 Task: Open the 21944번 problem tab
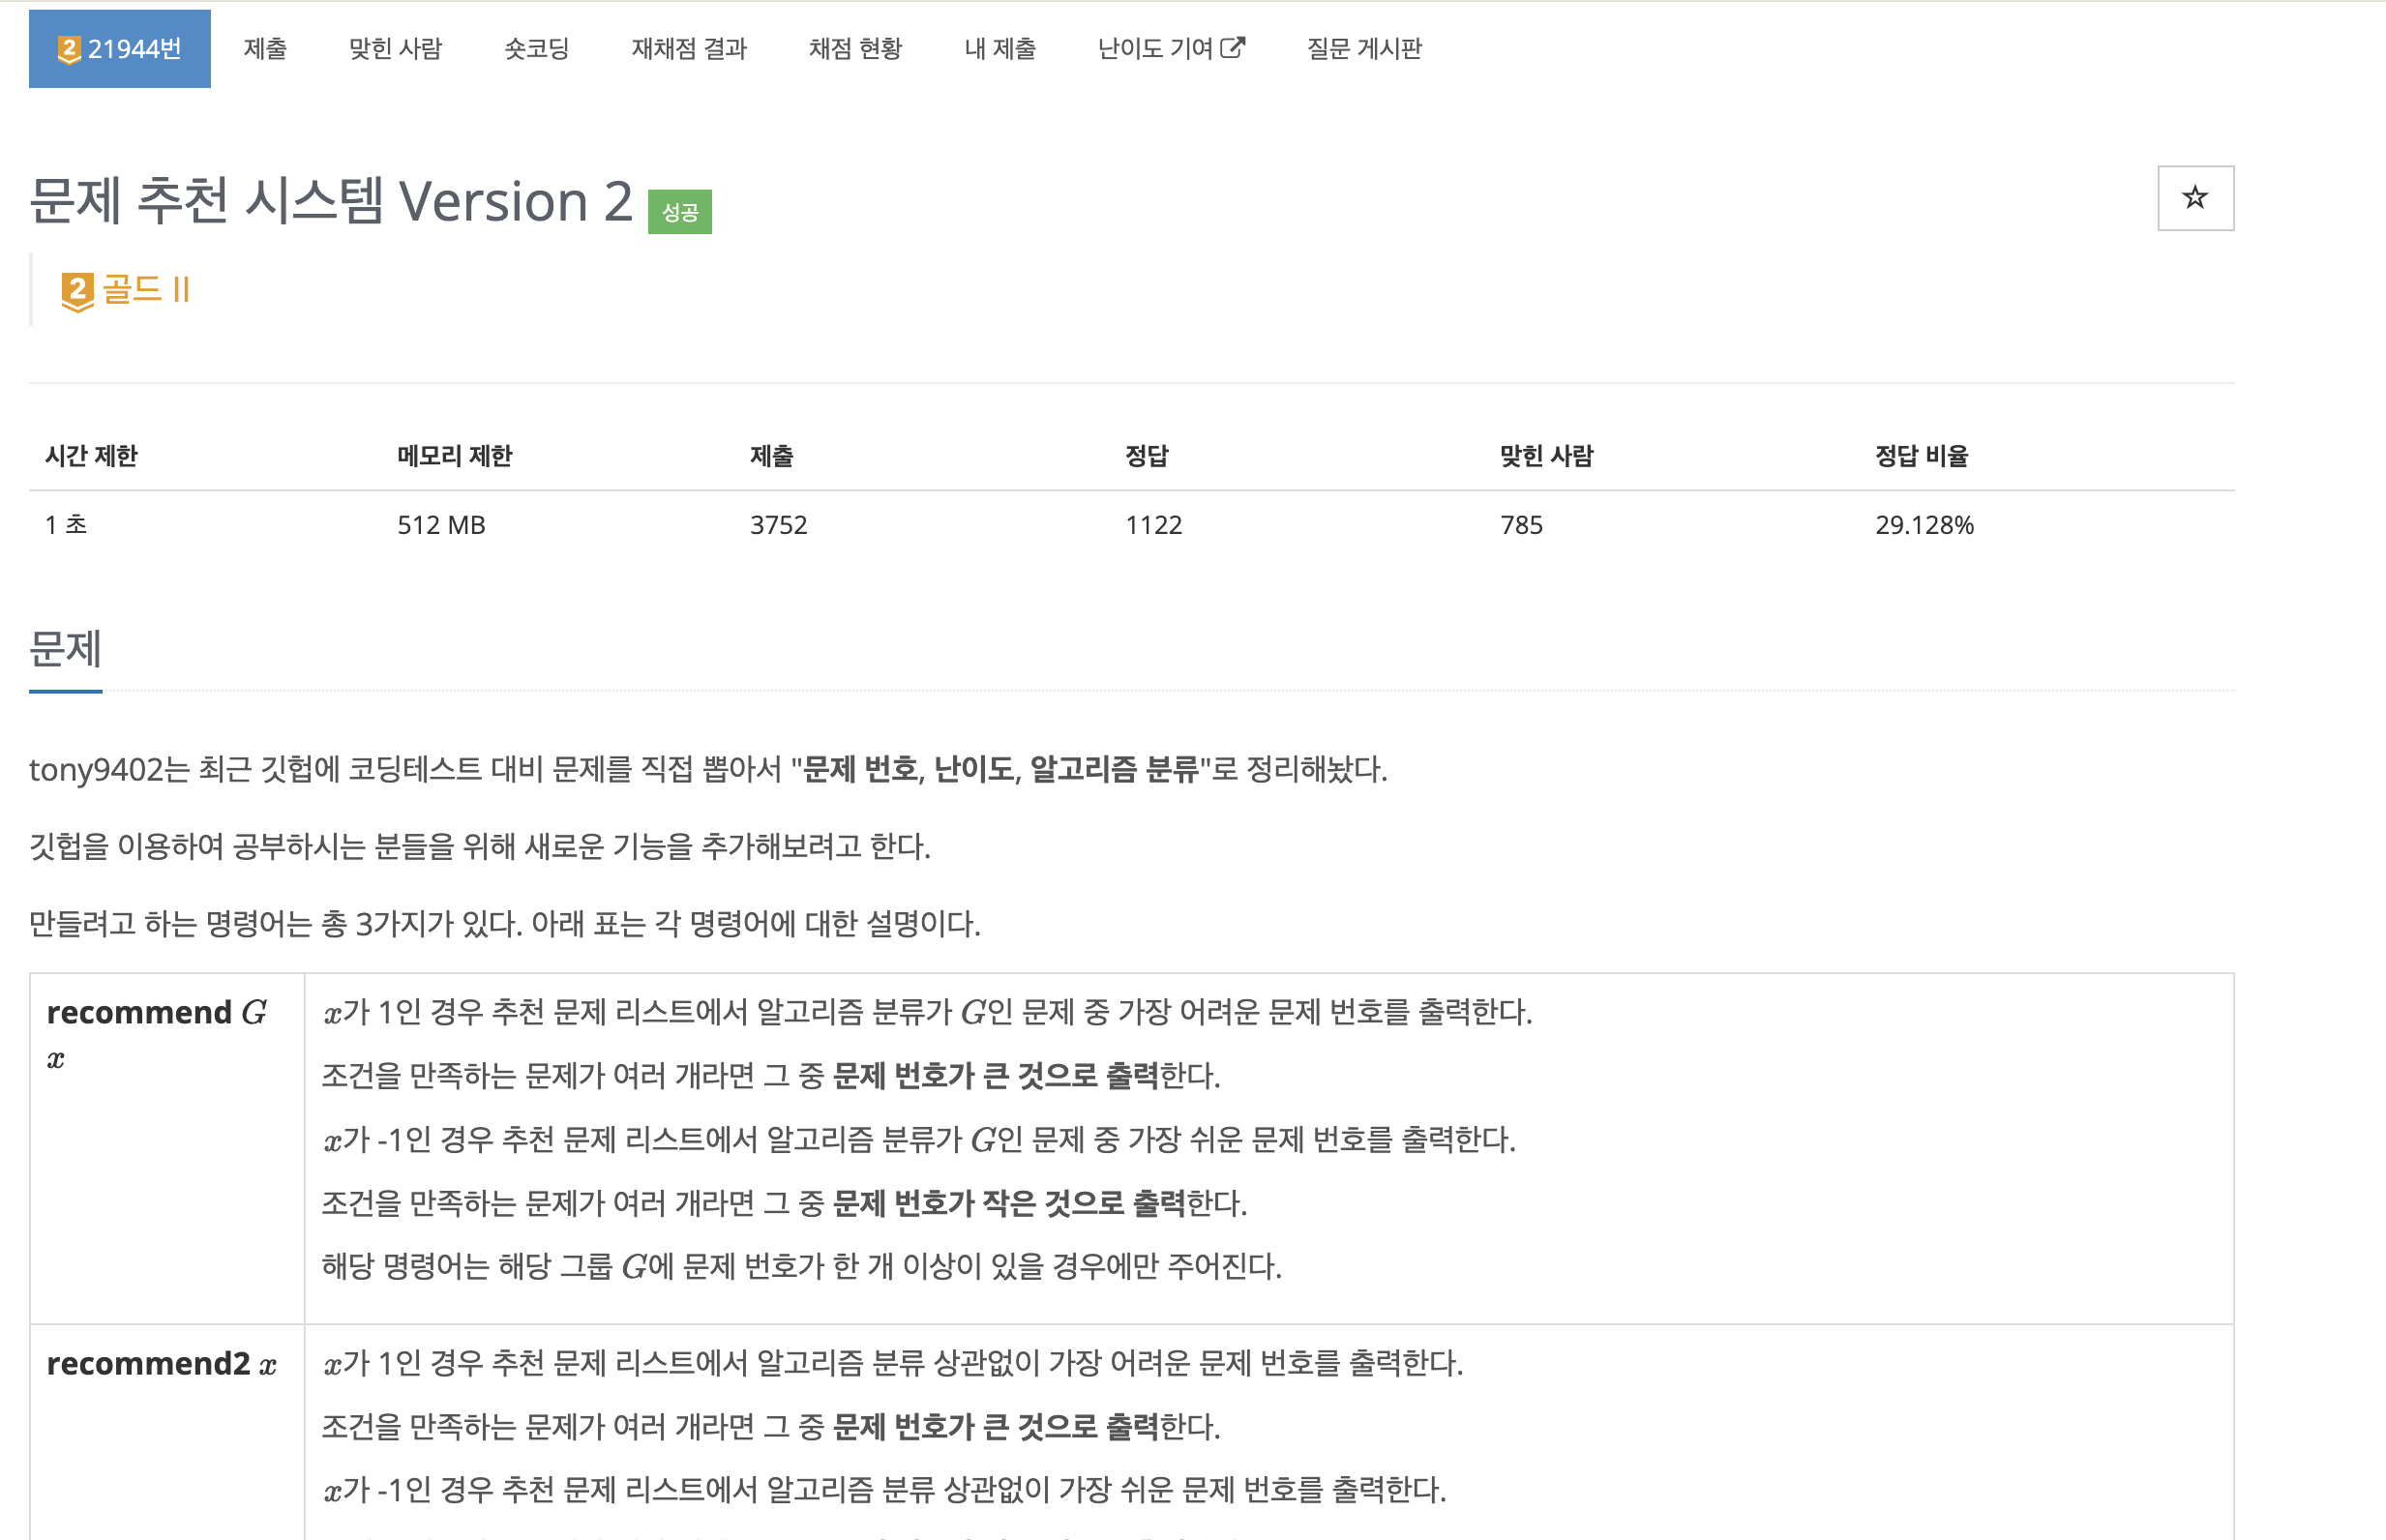click(120, 49)
